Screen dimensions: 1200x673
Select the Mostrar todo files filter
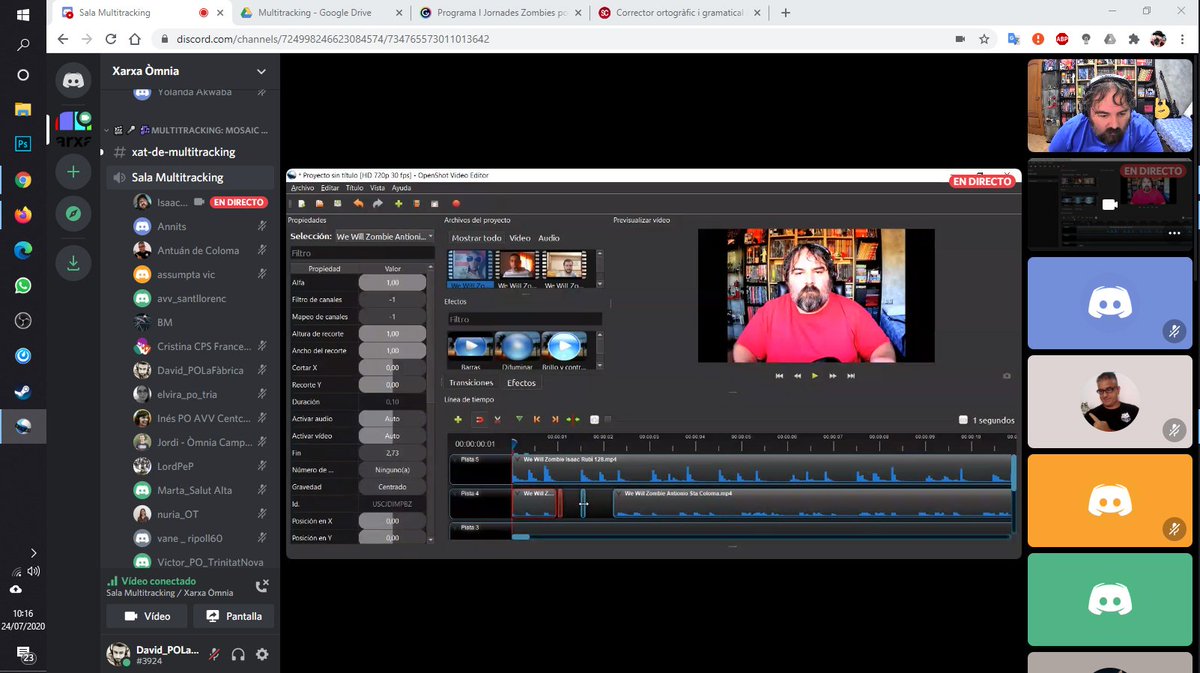(476, 238)
